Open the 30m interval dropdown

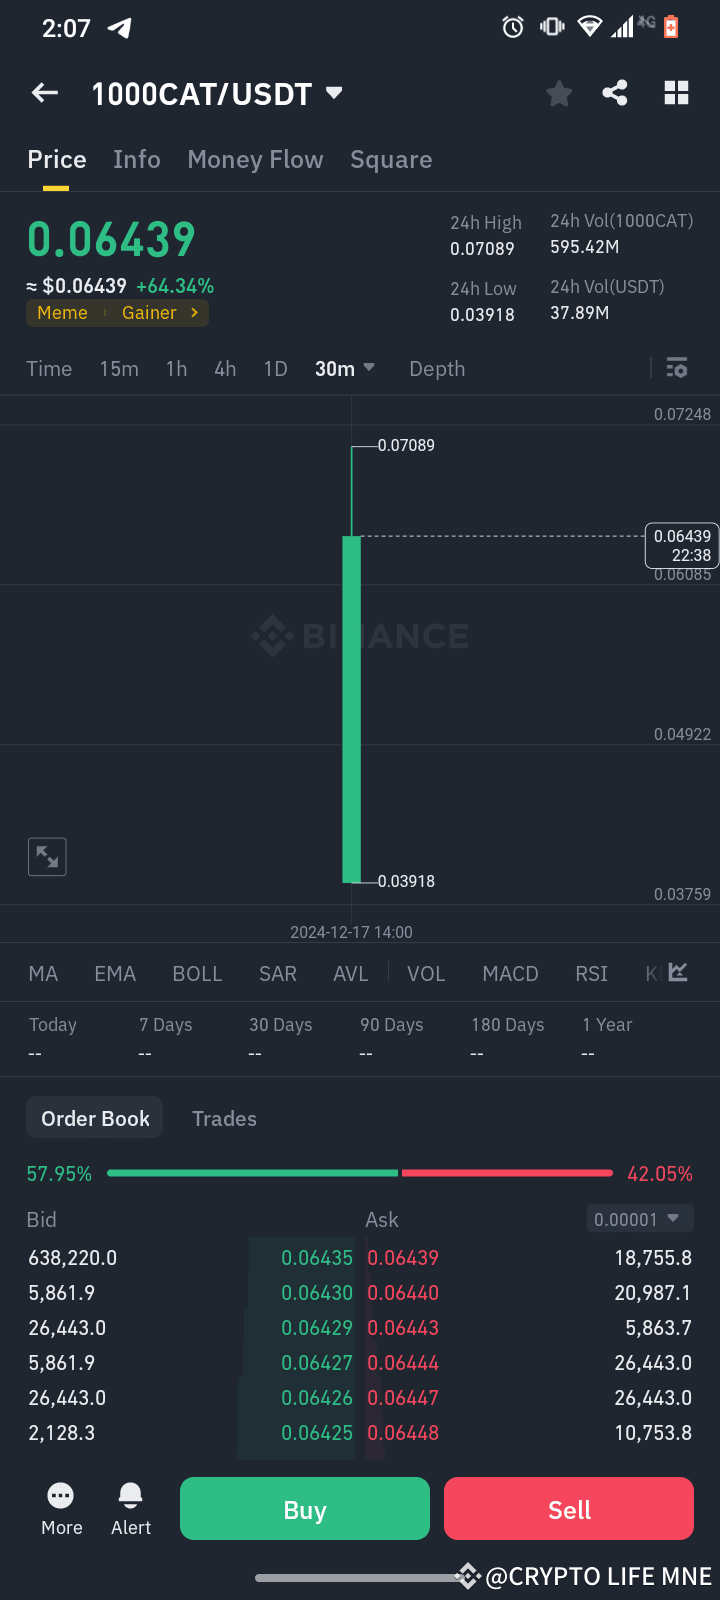pyautogui.click(x=344, y=368)
